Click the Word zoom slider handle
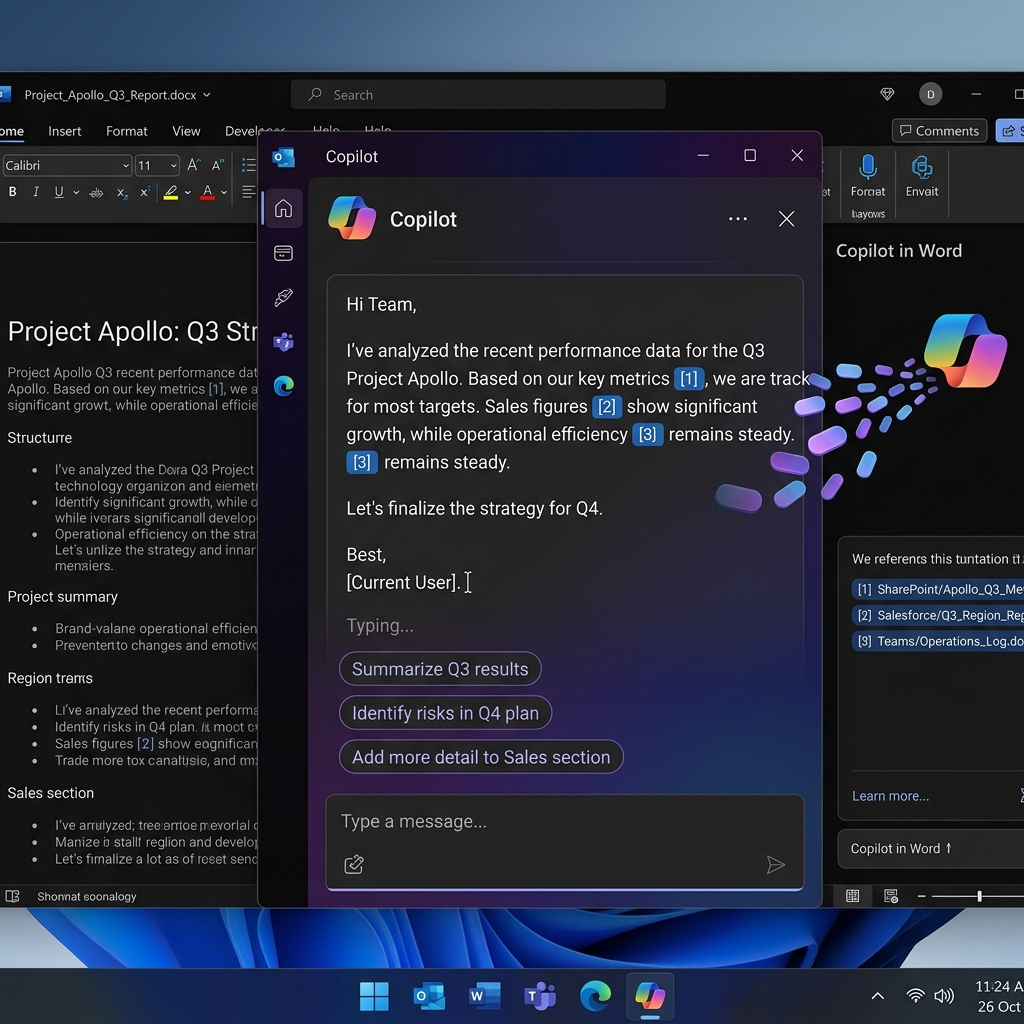The height and width of the screenshot is (1024, 1024). (979, 897)
